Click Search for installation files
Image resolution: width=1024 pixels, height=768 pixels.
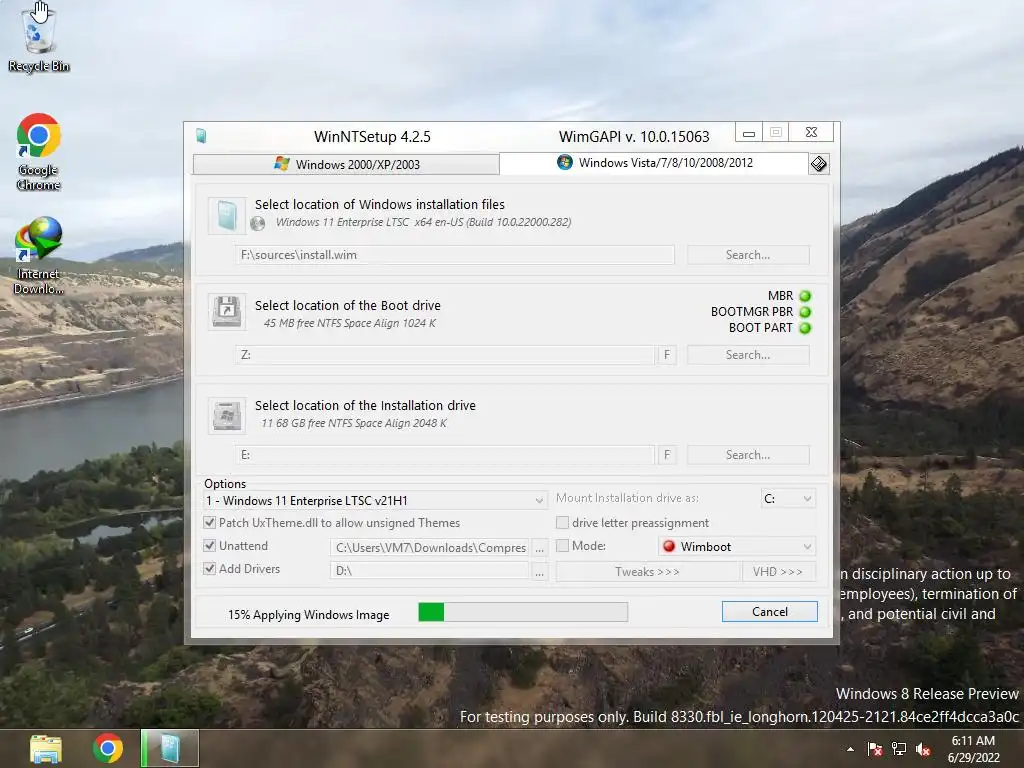click(x=748, y=255)
